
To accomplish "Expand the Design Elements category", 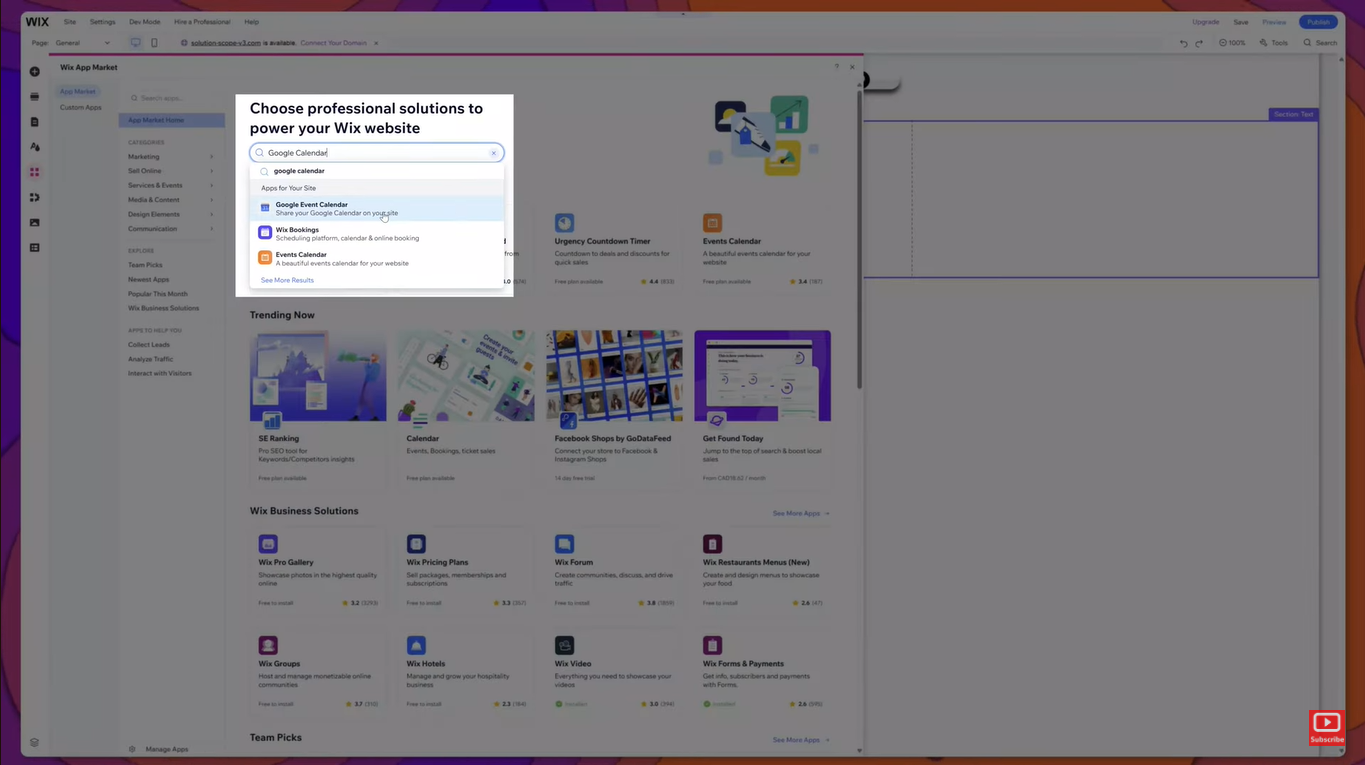I will (170, 214).
